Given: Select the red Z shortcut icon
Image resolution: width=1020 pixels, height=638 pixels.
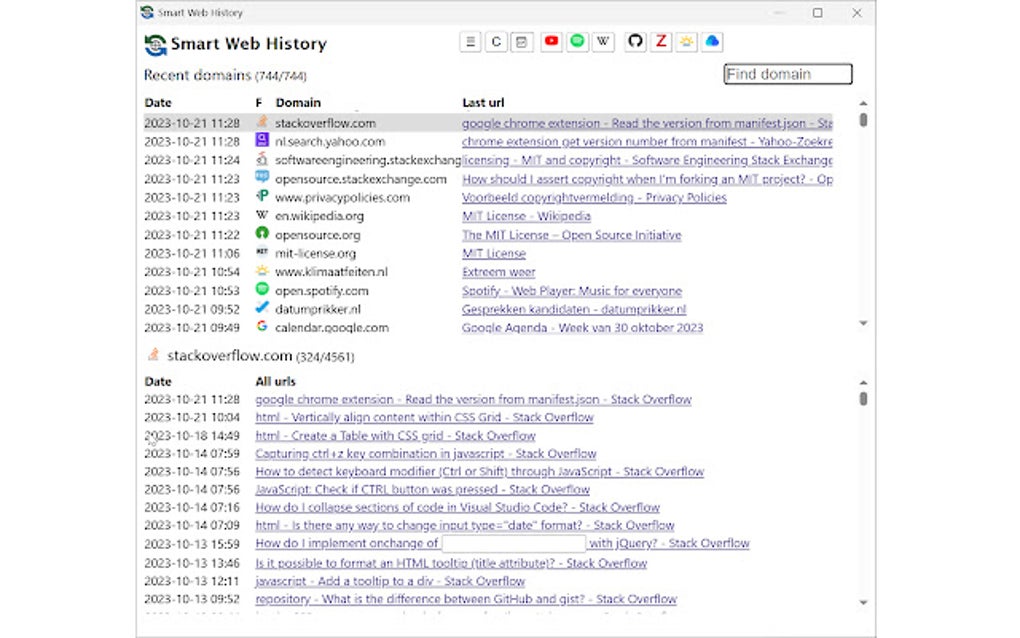Looking at the screenshot, I should click(x=662, y=42).
